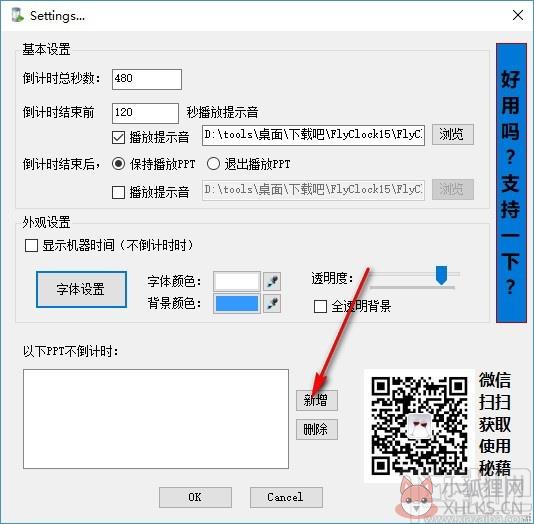Click enabled 浏览 button for sound file
This screenshot has width=534, height=524.
pyautogui.click(x=453, y=134)
